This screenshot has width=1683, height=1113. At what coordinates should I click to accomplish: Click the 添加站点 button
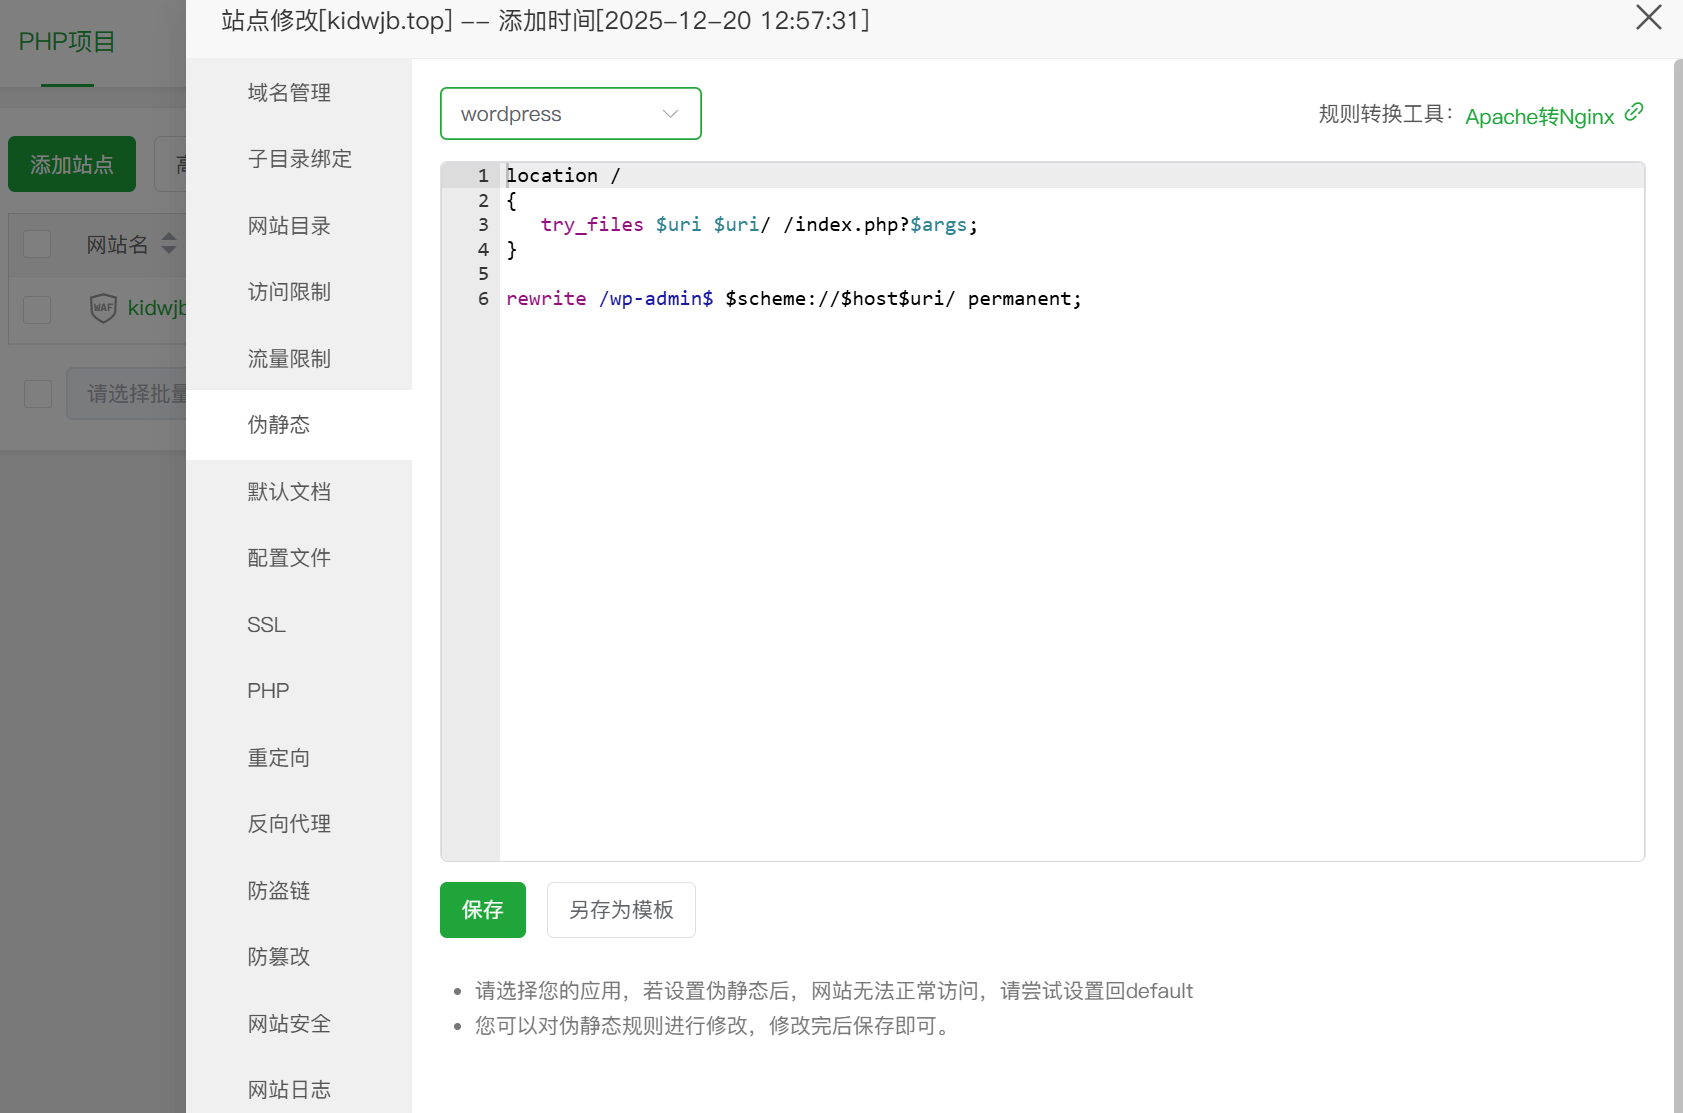72,164
